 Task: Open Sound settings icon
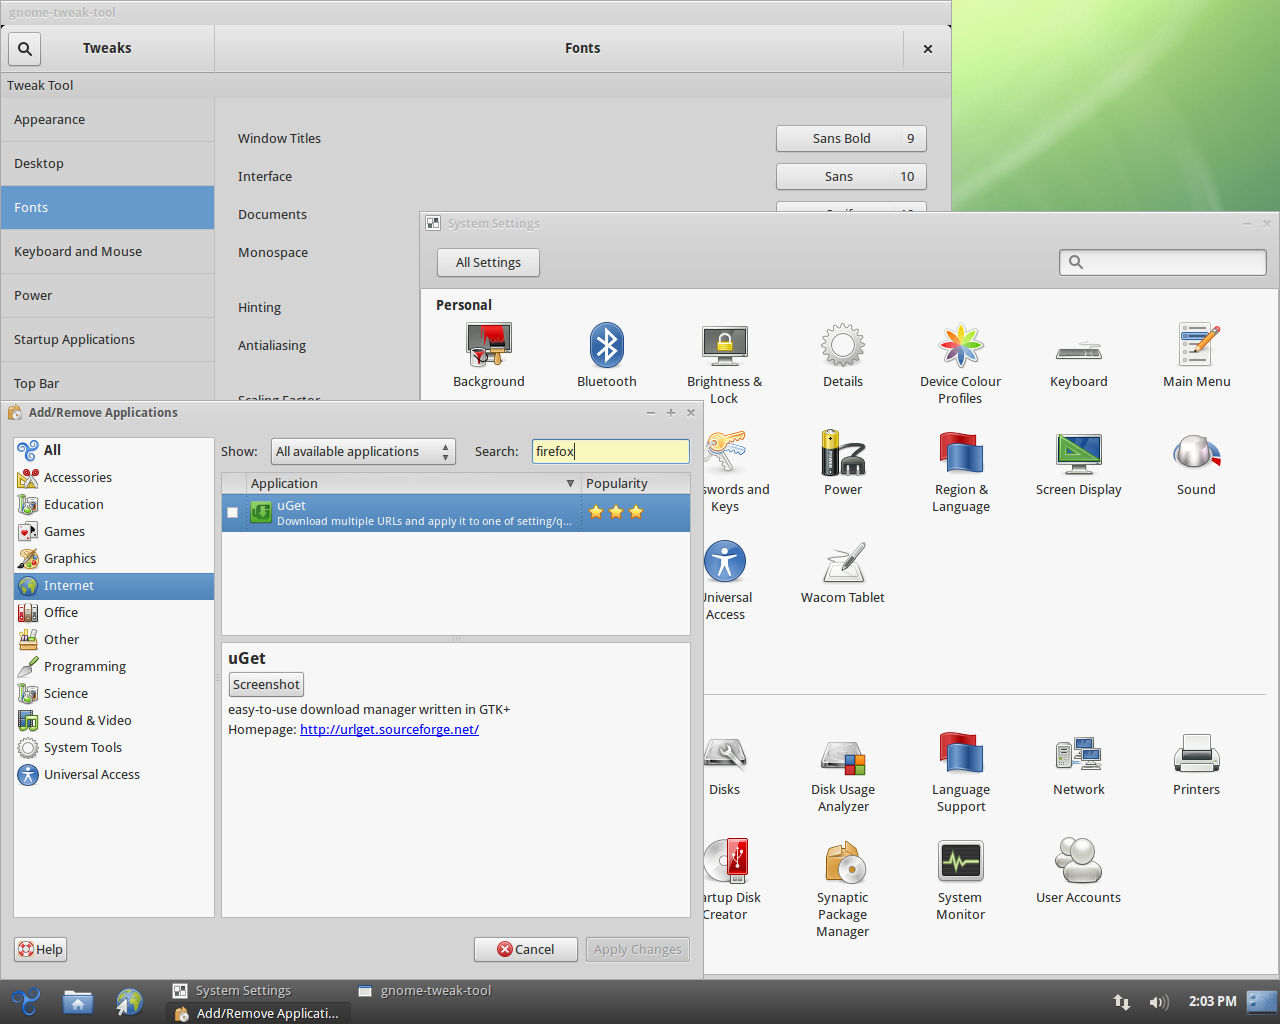(x=1197, y=454)
